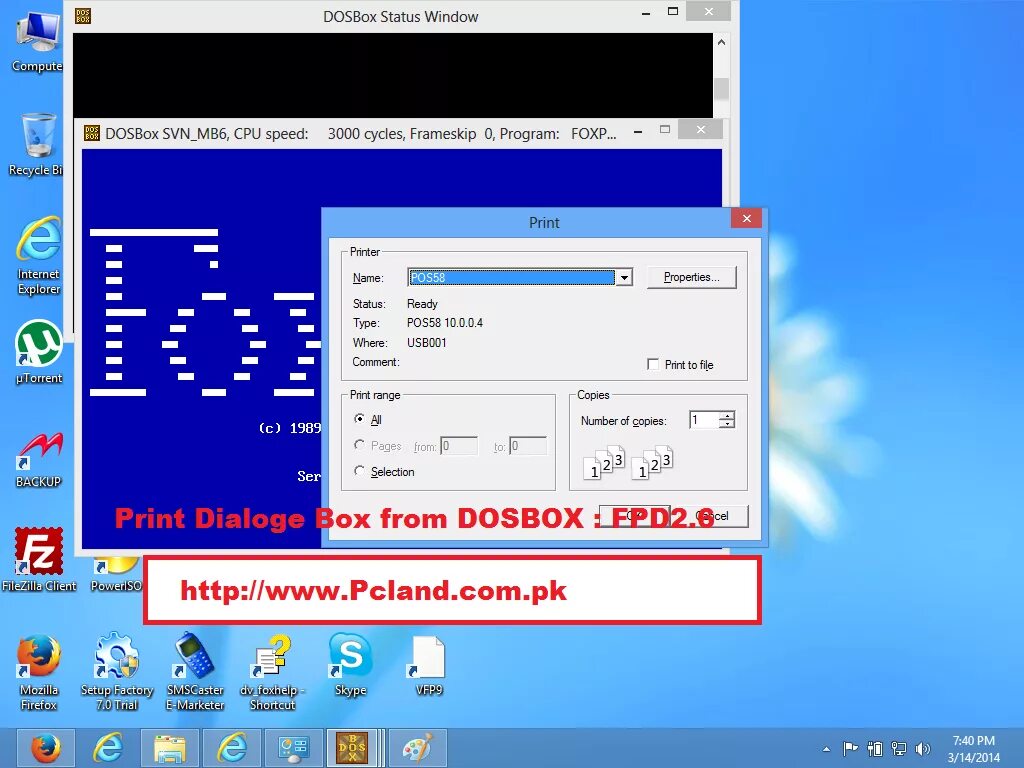This screenshot has width=1024, height=768.
Task: Click the DOSBox SVN_MB6 window title icon
Action: pyautogui.click(x=91, y=133)
